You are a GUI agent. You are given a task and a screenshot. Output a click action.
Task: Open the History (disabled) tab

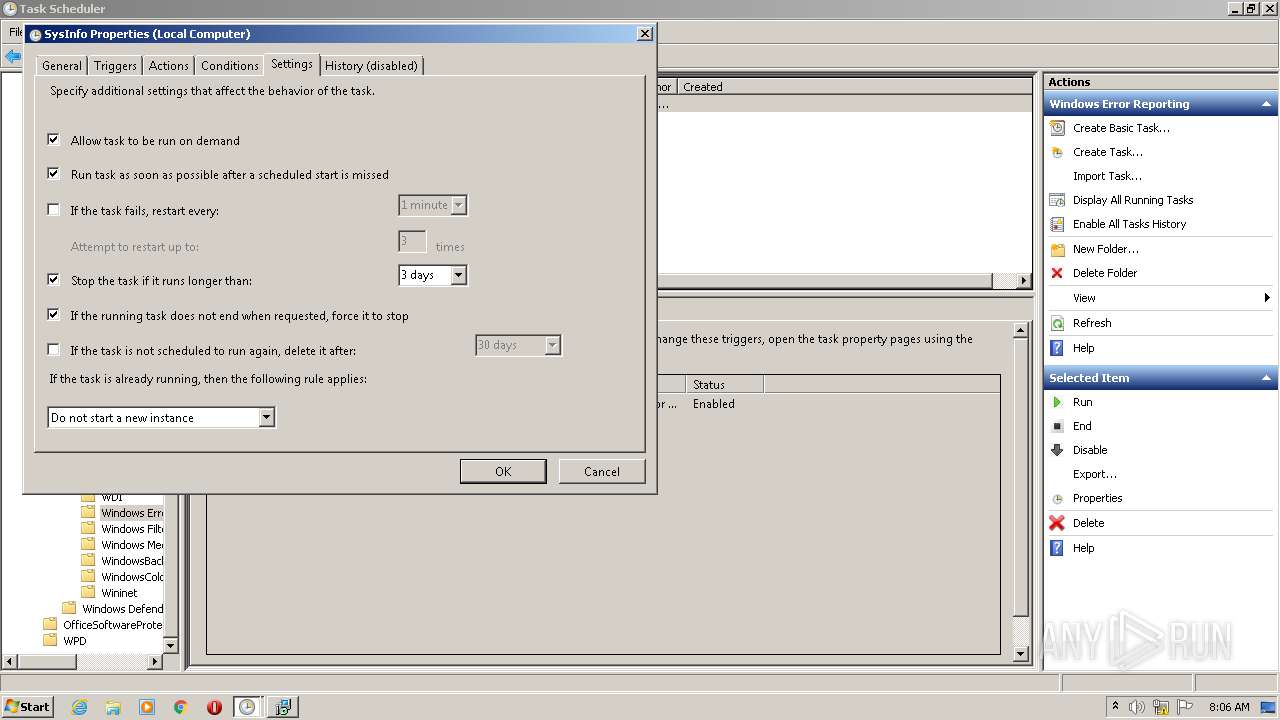[x=371, y=65]
